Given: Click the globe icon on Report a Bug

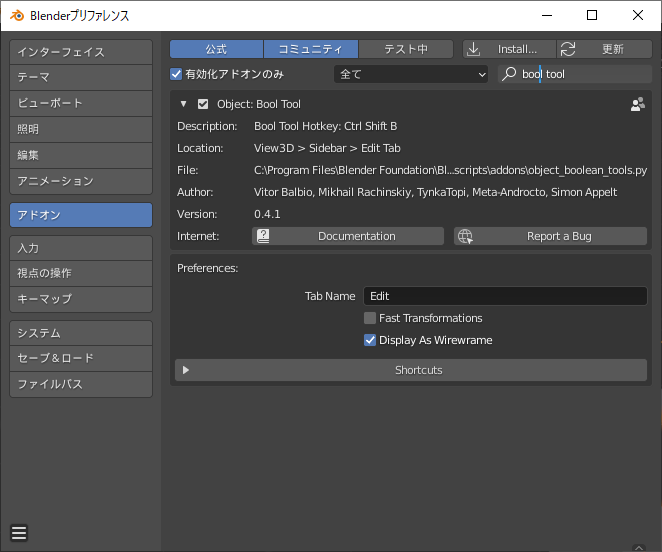Looking at the screenshot, I should 465,236.
